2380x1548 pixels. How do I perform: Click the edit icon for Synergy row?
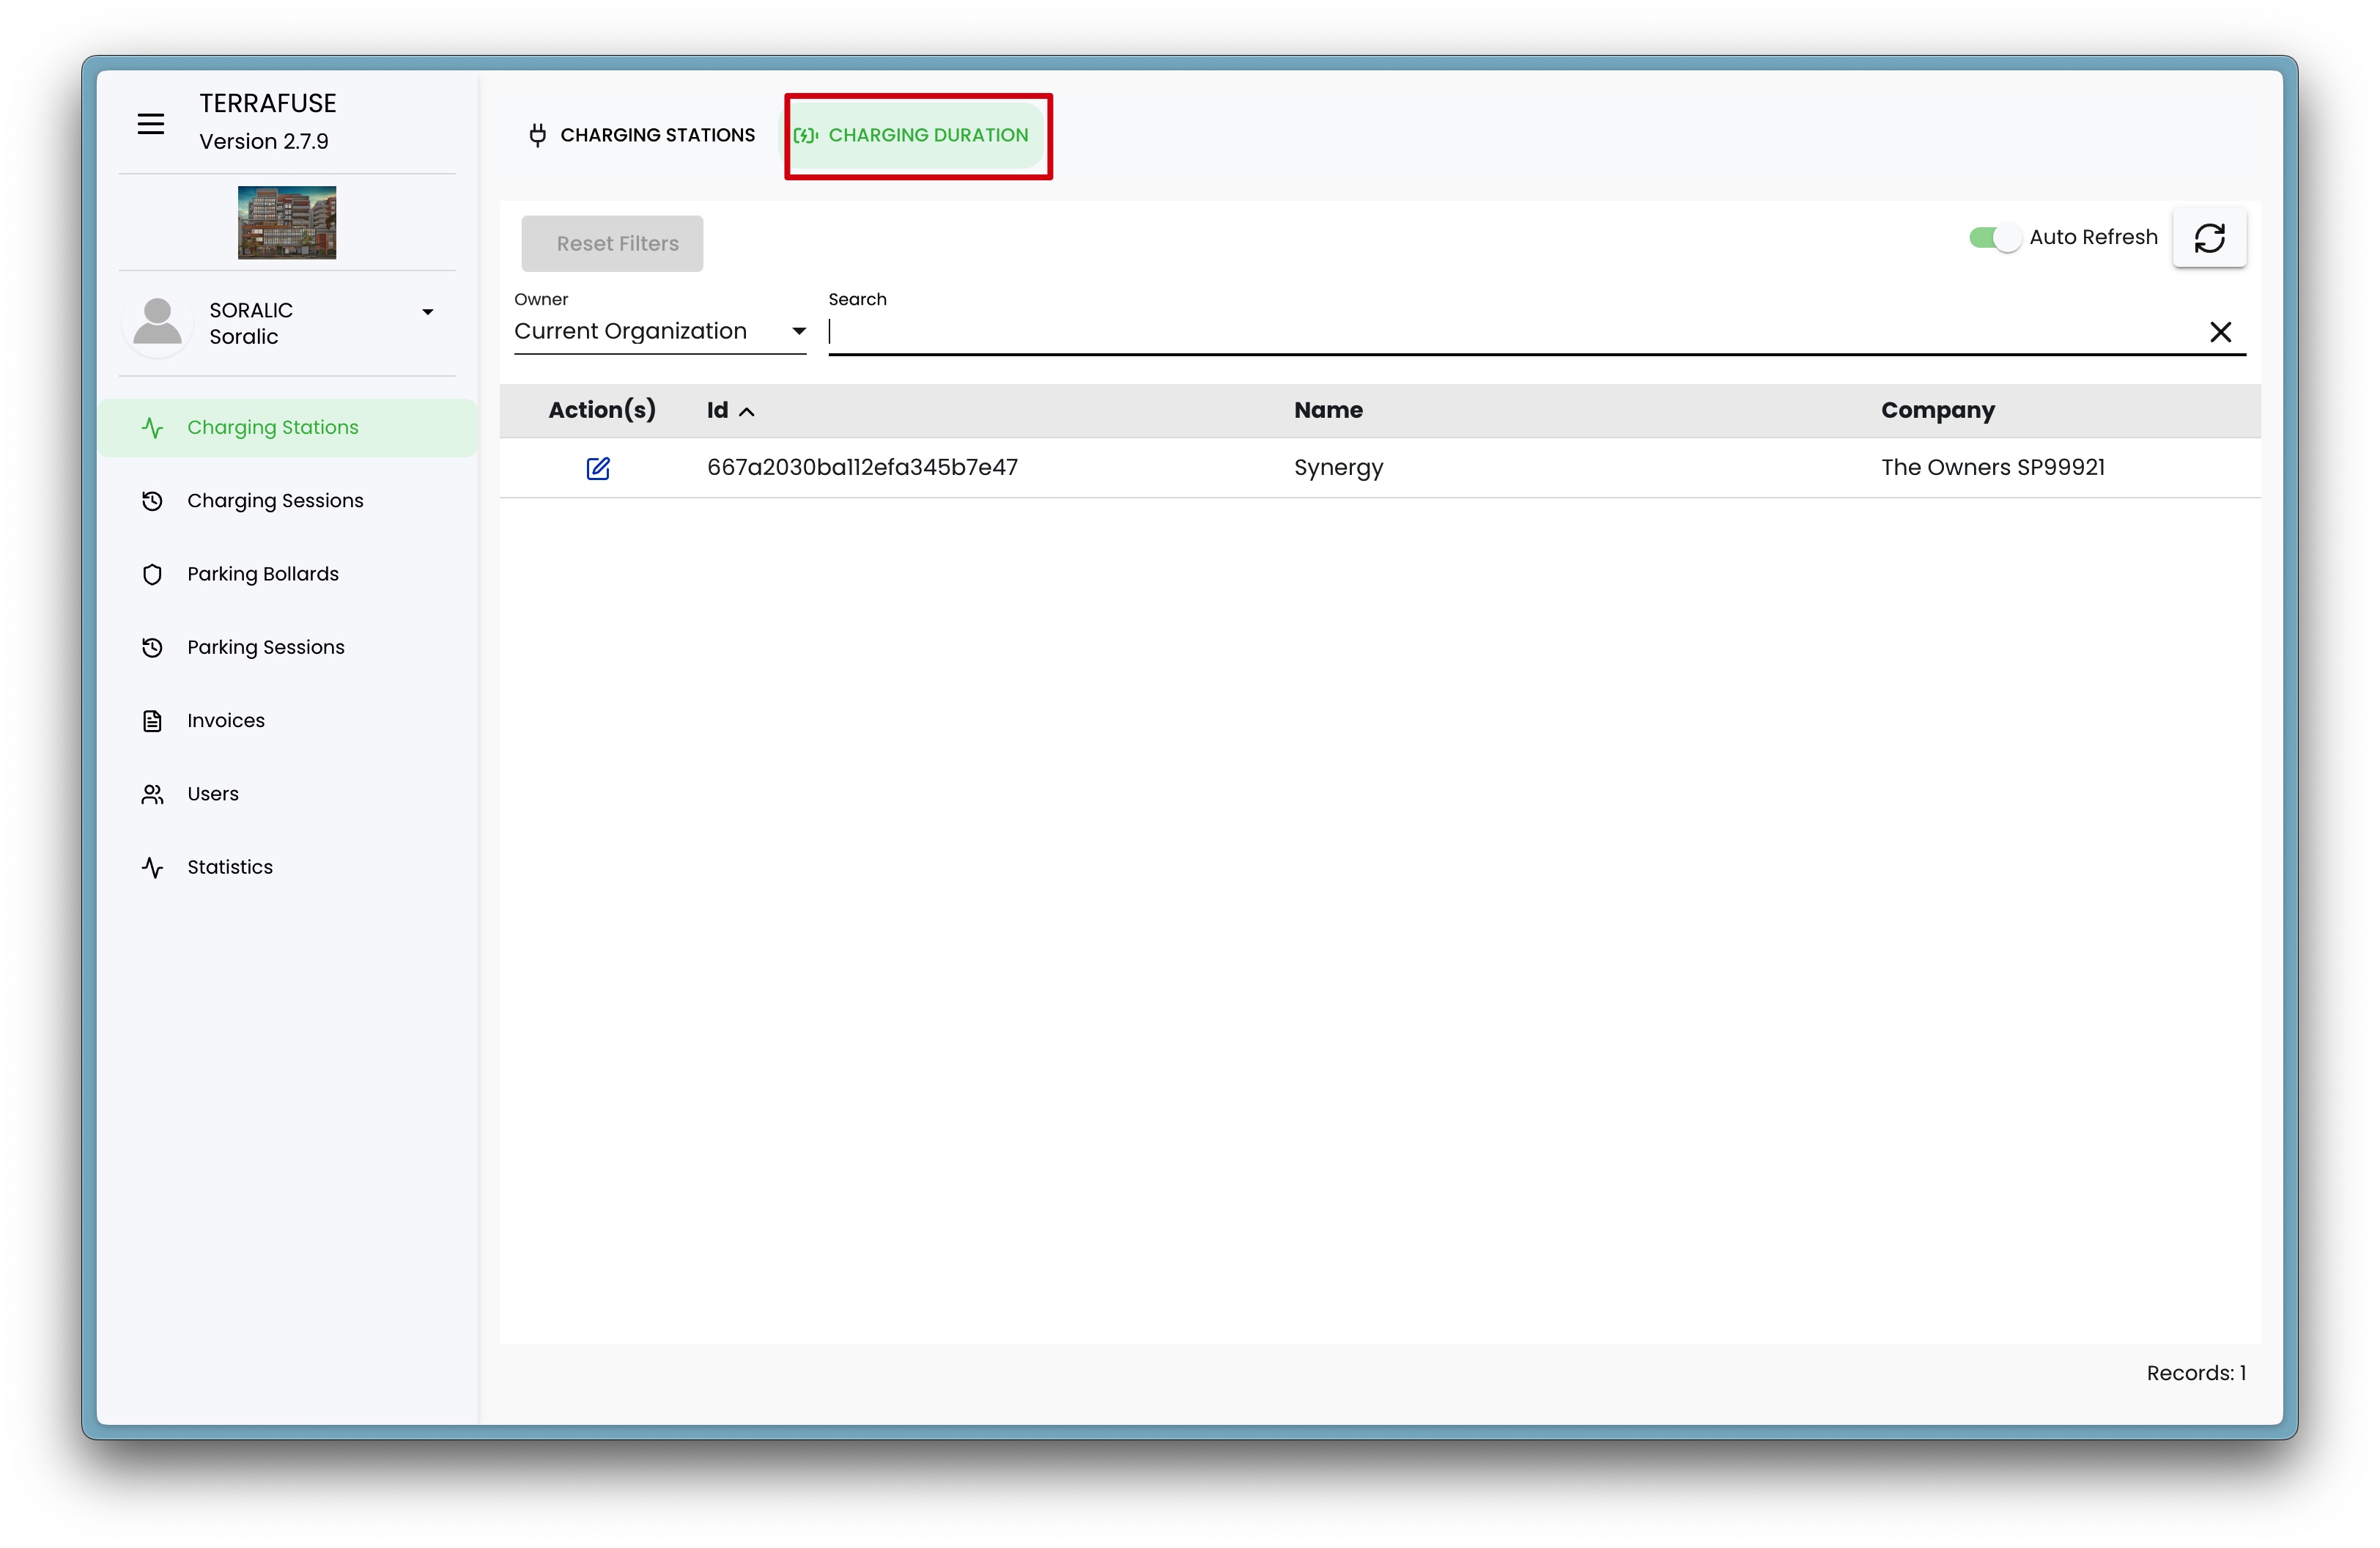598,468
